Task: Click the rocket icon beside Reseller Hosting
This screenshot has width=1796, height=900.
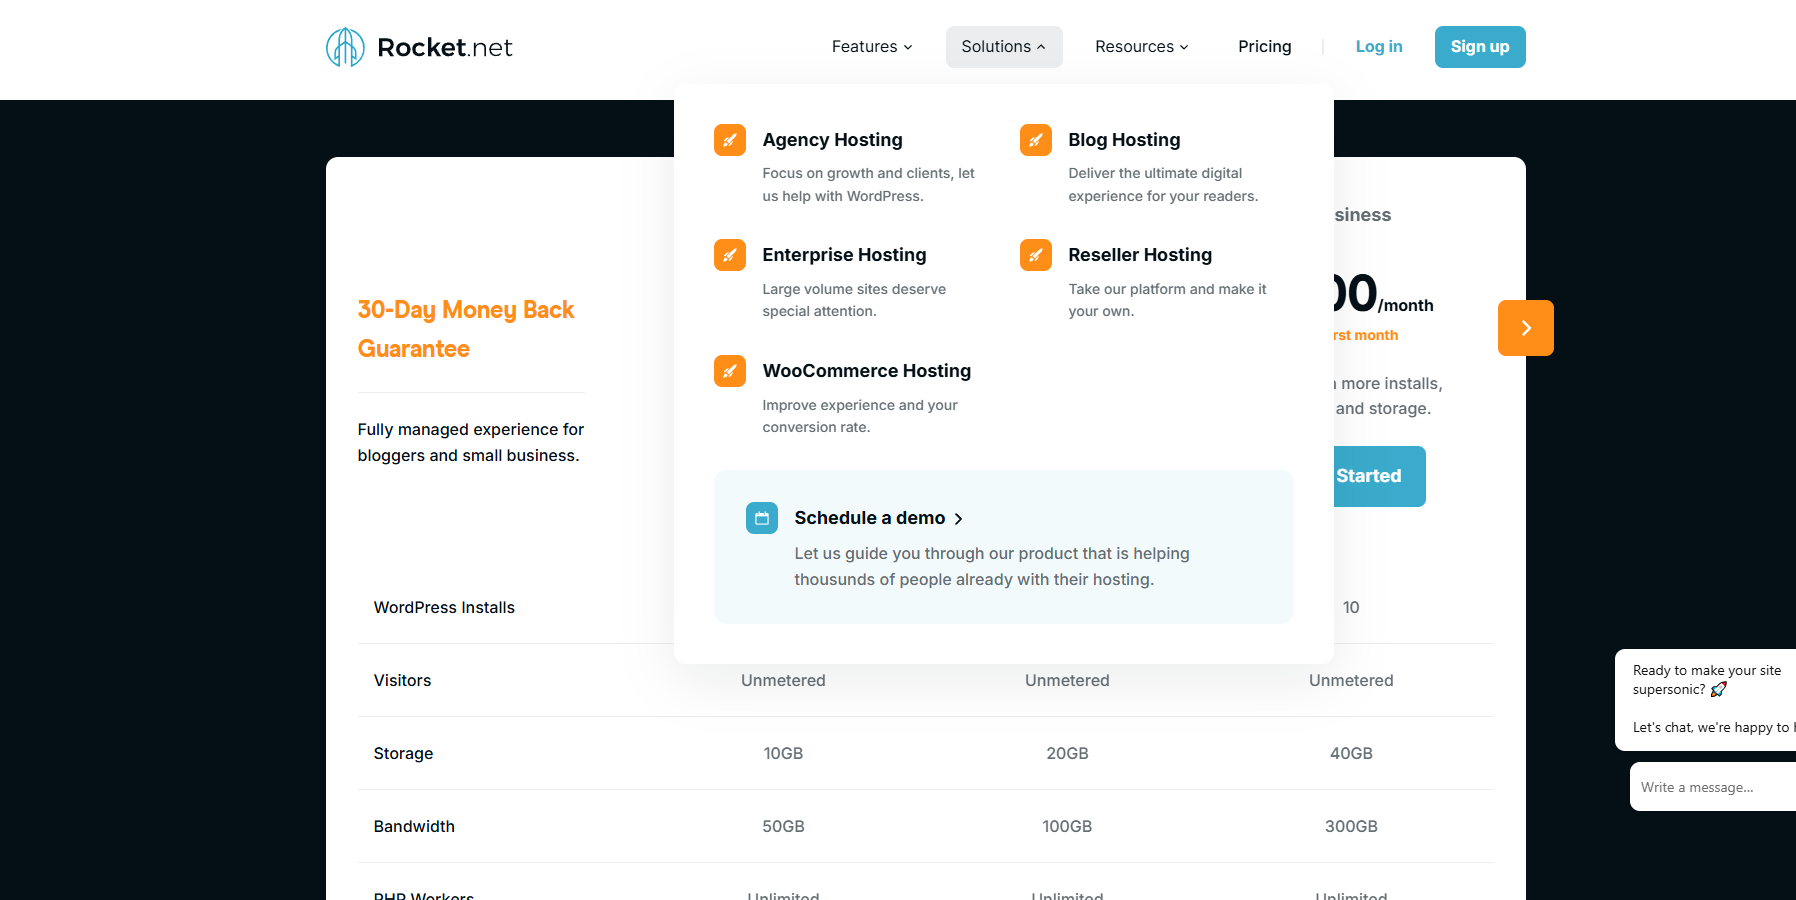Action: pyautogui.click(x=1035, y=255)
